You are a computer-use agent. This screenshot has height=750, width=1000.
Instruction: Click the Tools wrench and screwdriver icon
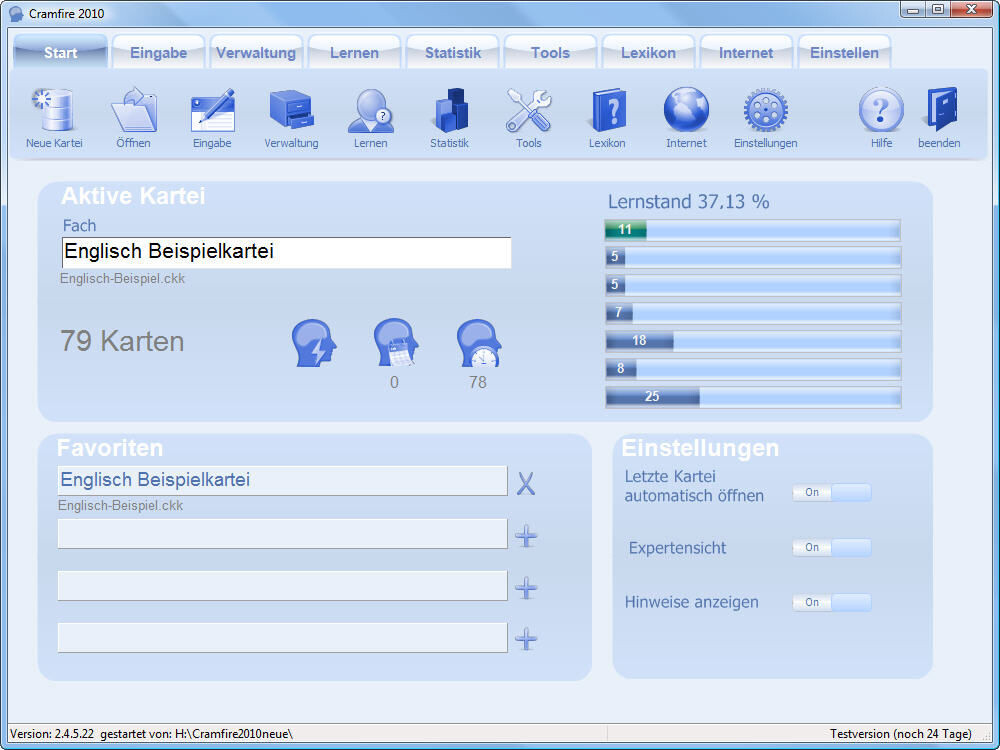click(x=529, y=110)
